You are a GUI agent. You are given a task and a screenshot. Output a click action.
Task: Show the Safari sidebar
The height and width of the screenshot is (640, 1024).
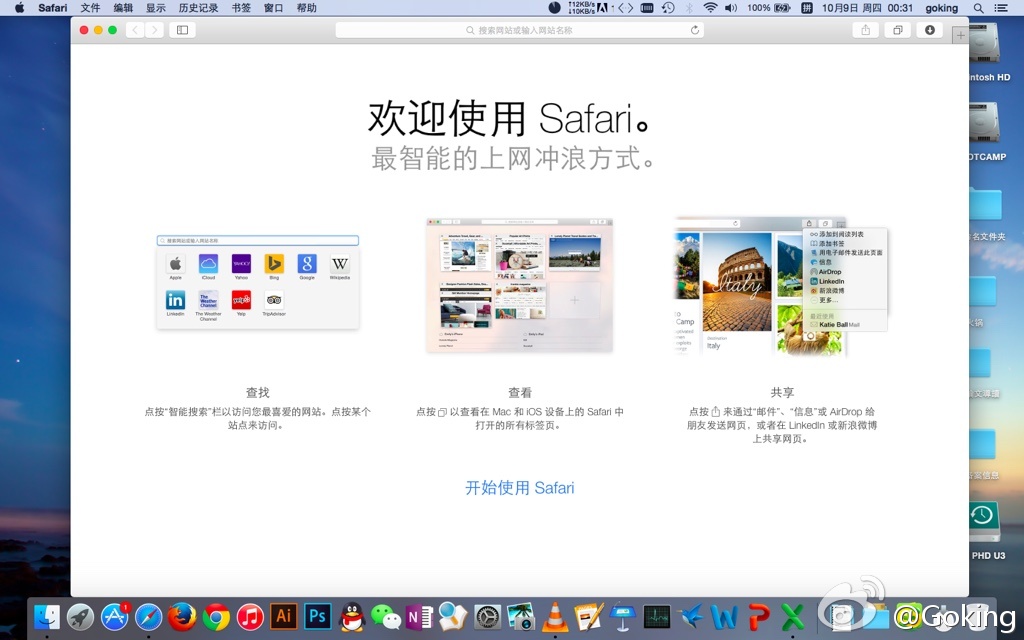182,30
